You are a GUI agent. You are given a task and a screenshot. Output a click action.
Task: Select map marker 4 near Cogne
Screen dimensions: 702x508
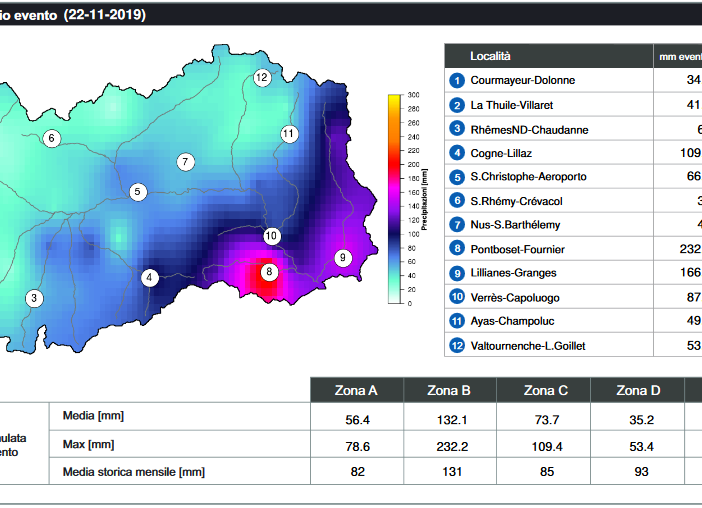coord(149,278)
